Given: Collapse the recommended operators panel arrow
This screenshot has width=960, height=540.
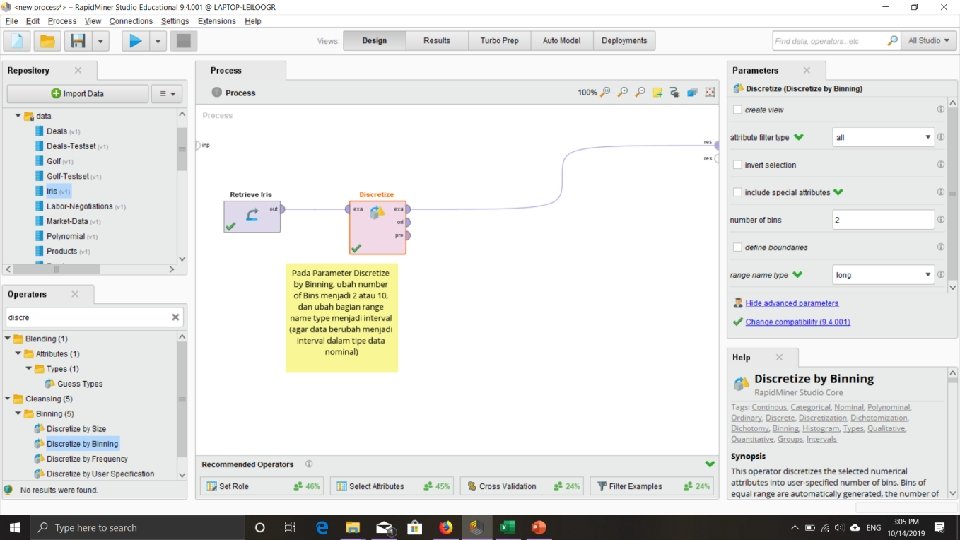Looking at the screenshot, I should [710, 464].
